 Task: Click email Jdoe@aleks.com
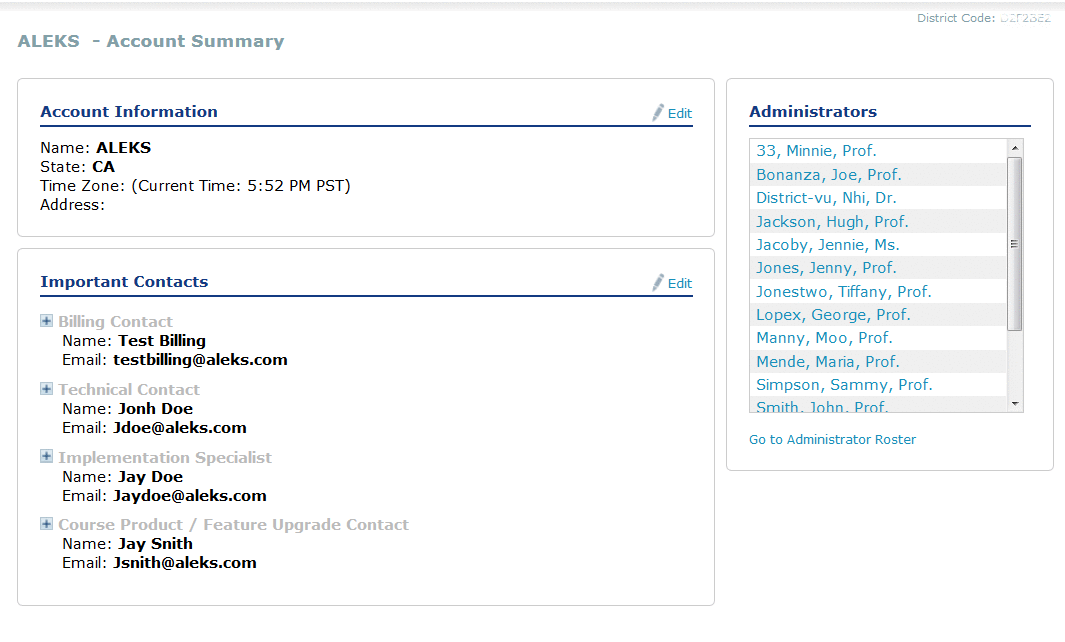tap(180, 427)
